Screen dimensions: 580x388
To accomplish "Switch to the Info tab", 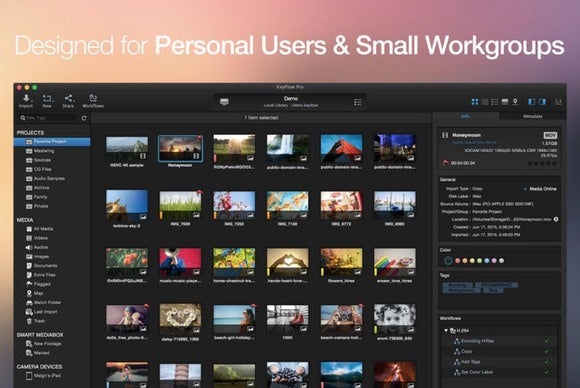I will point(465,117).
